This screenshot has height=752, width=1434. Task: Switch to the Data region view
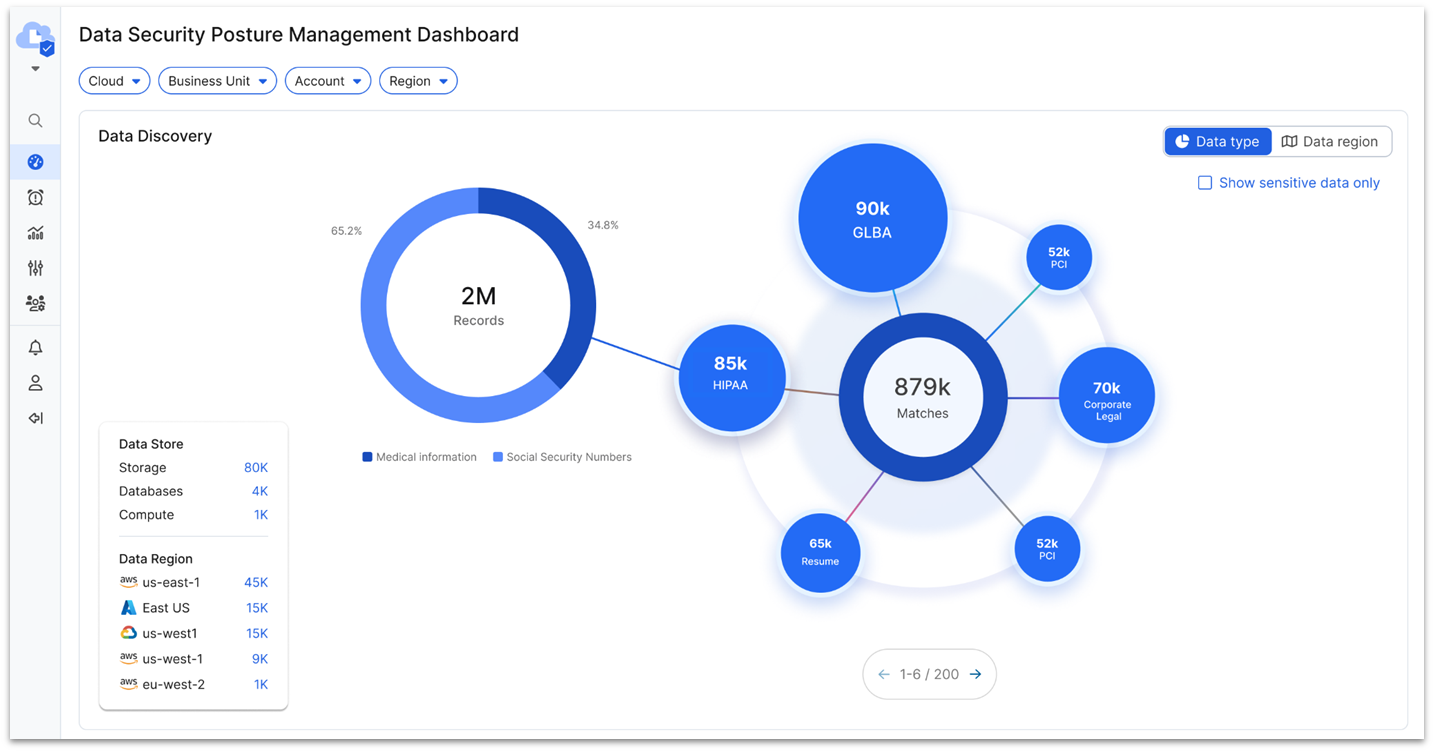click(1330, 142)
